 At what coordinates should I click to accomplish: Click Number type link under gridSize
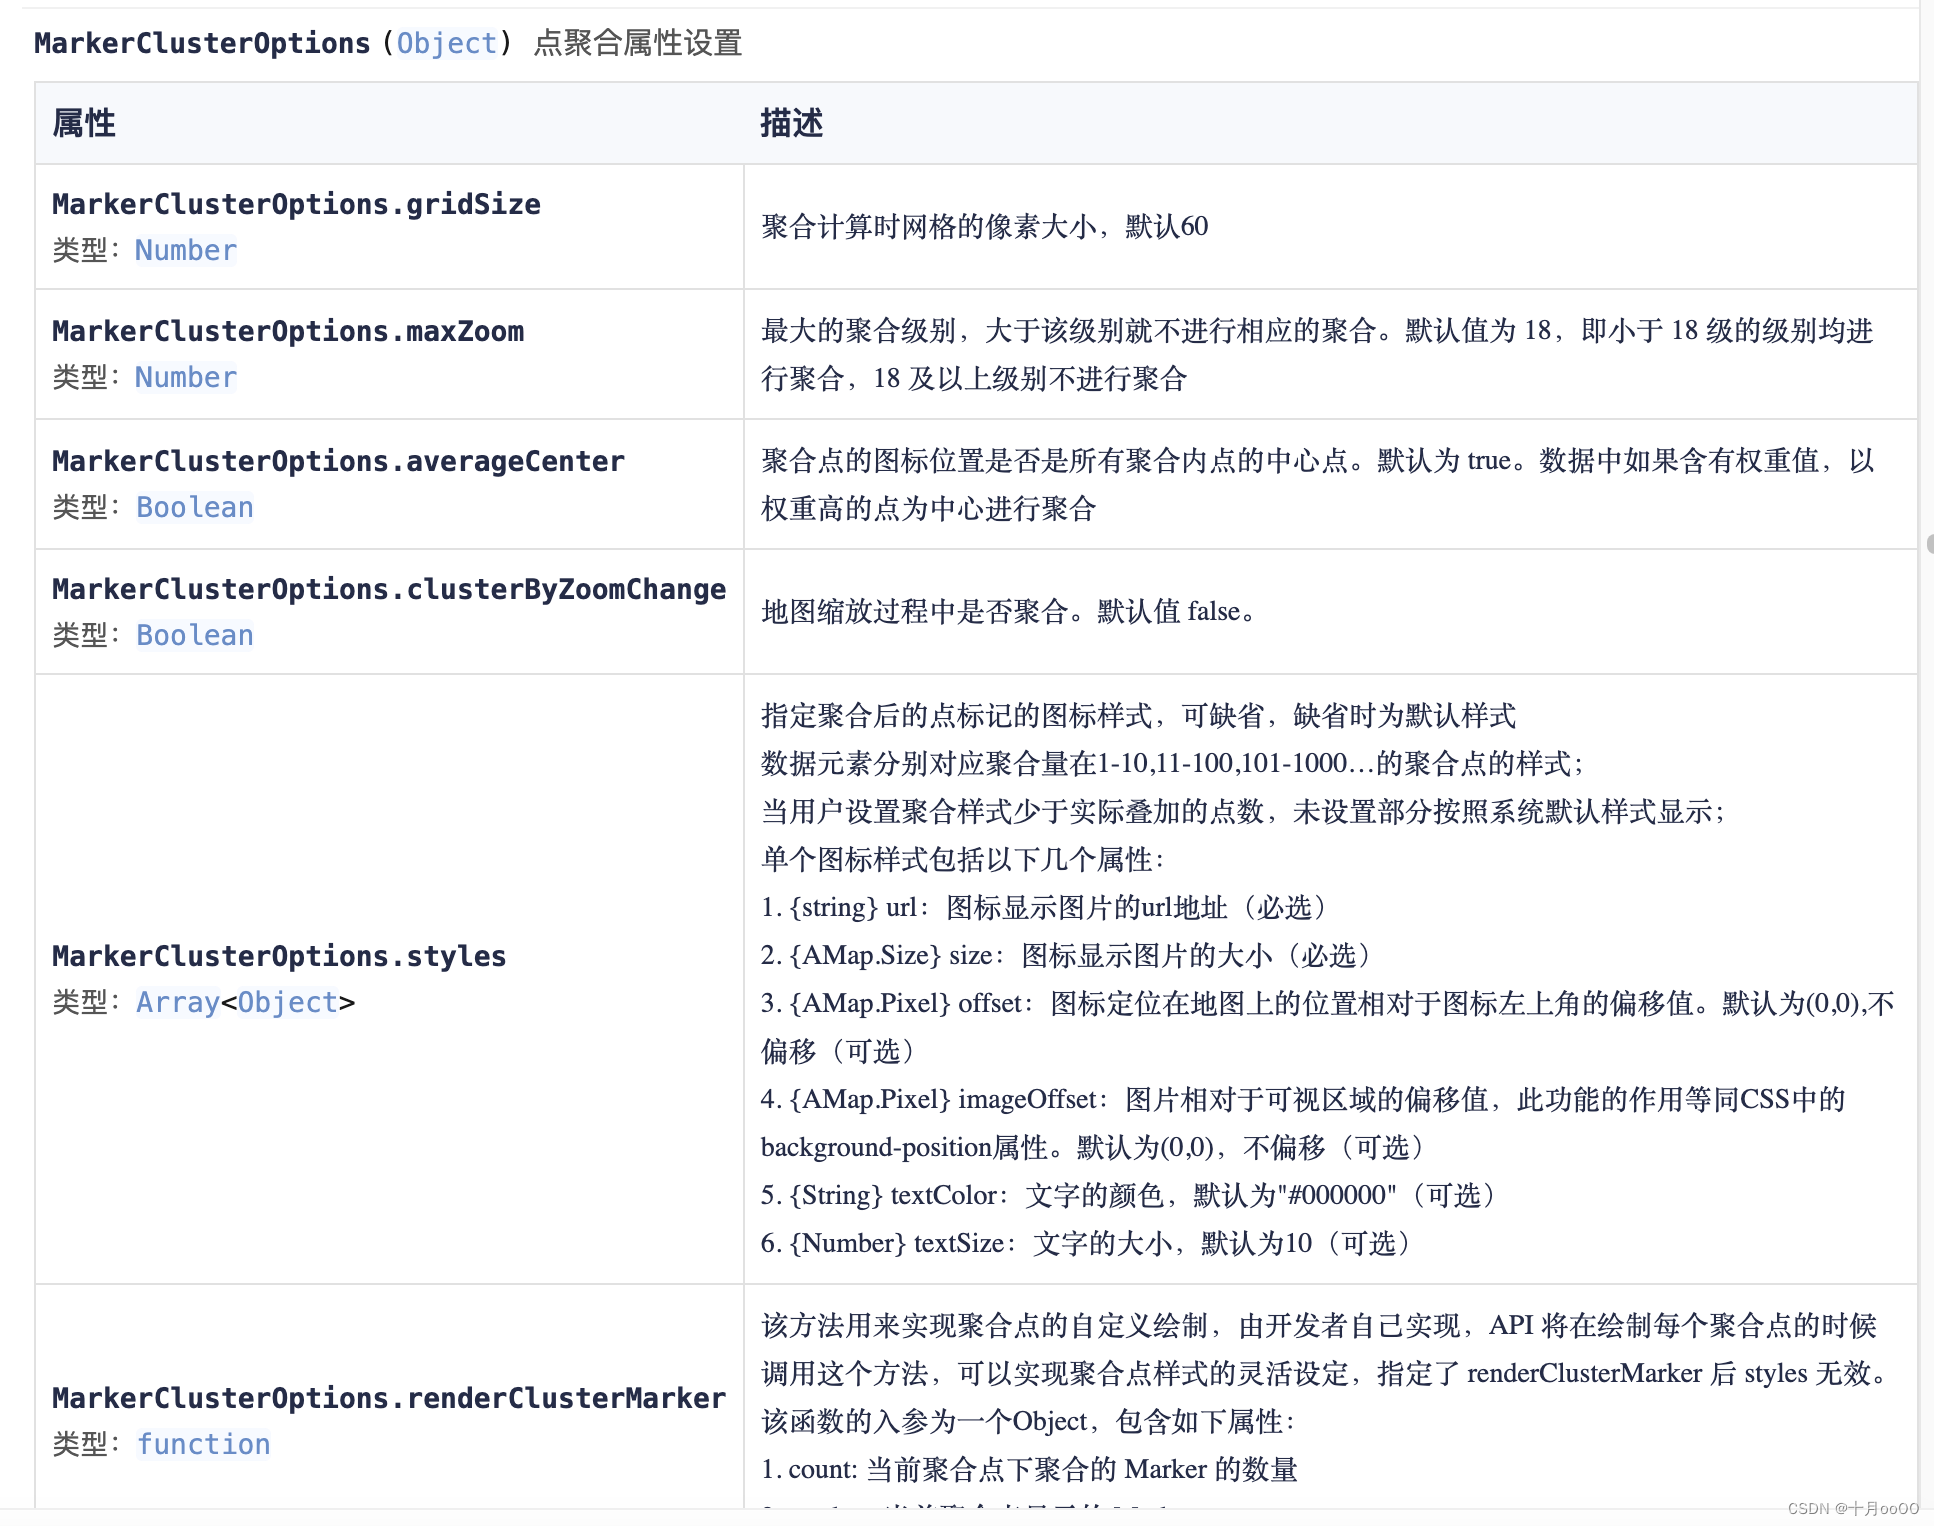coord(186,250)
